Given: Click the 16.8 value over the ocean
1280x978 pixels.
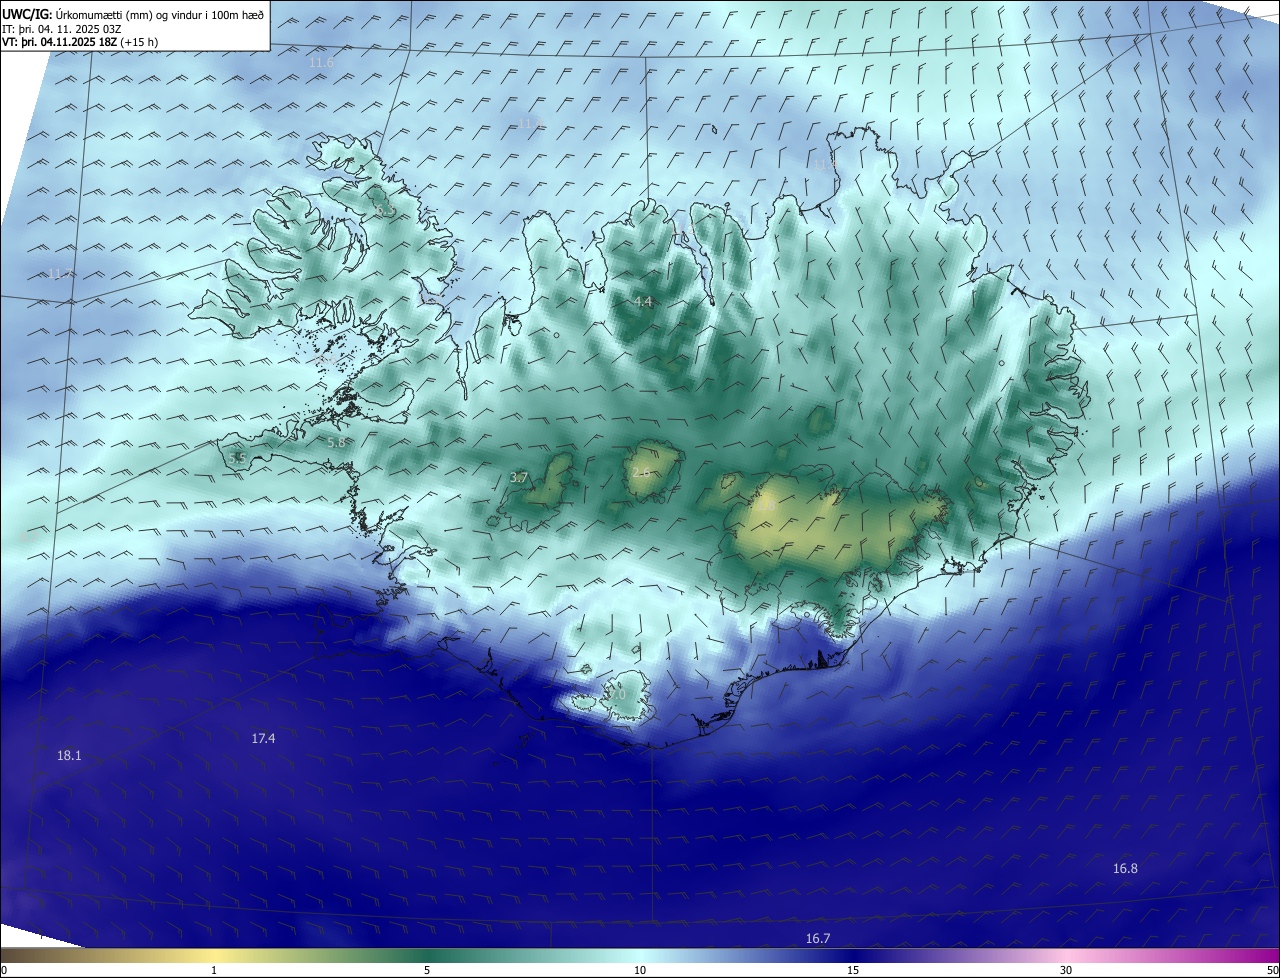Looking at the screenshot, I should tap(1125, 869).
